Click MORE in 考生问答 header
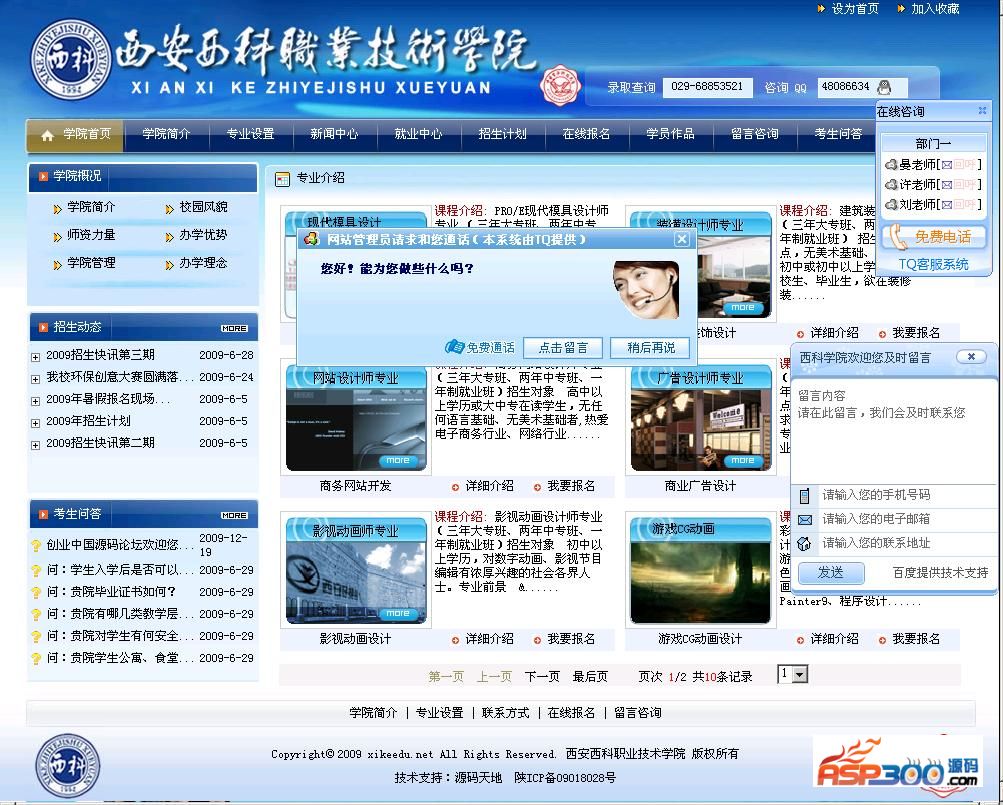1003x805 pixels. (234, 515)
